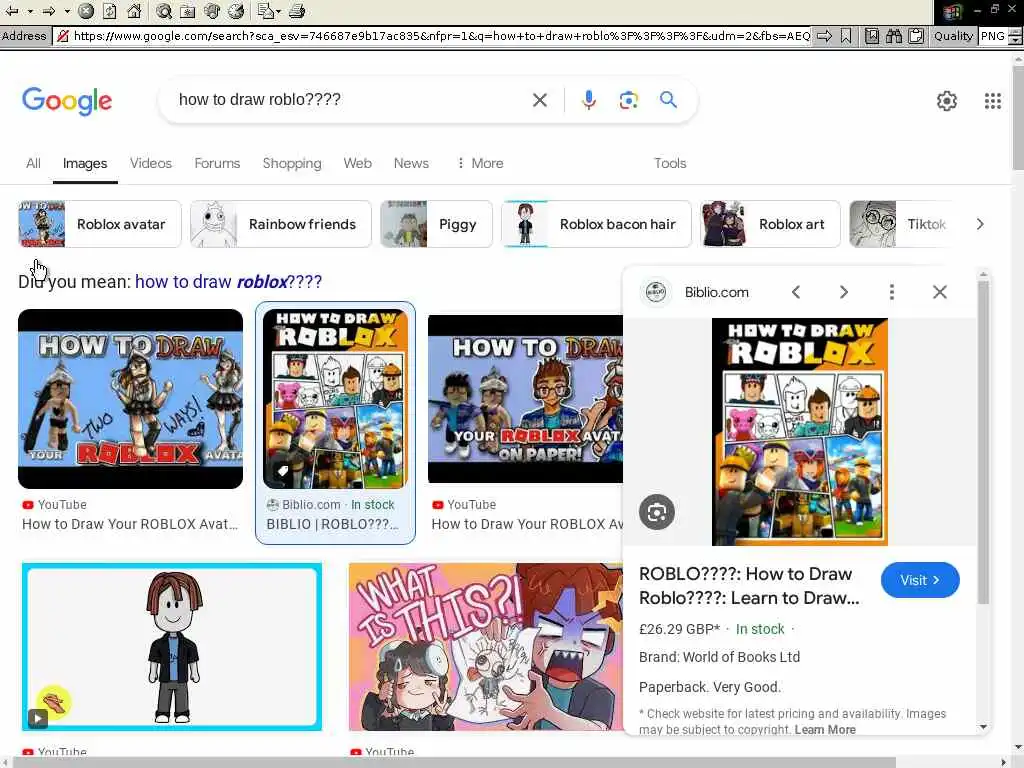Select the Roblox bacon hair chip

(x=596, y=224)
